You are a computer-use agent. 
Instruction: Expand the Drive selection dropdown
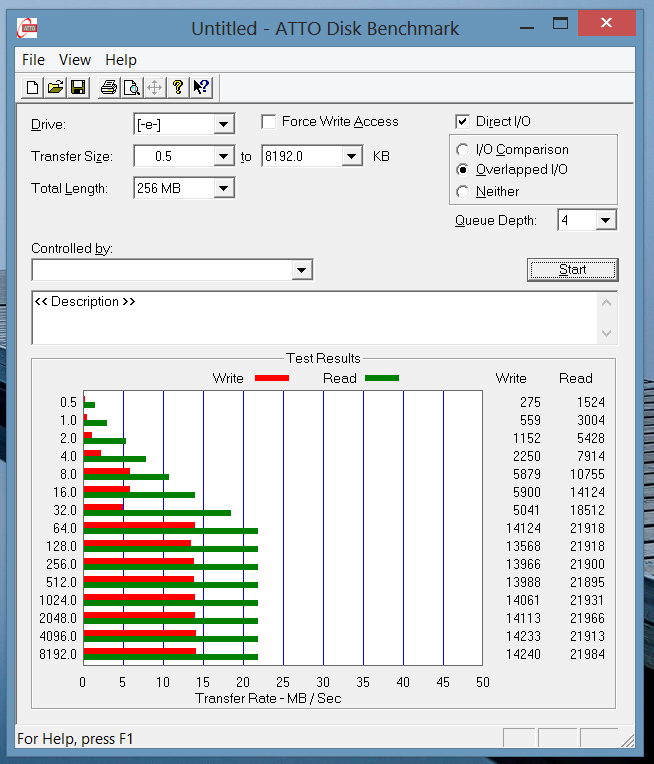click(x=223, y=124)
